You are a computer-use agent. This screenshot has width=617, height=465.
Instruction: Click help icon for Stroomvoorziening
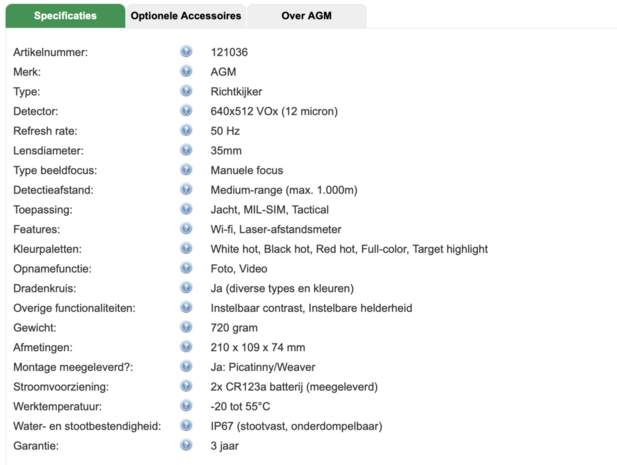186,386
